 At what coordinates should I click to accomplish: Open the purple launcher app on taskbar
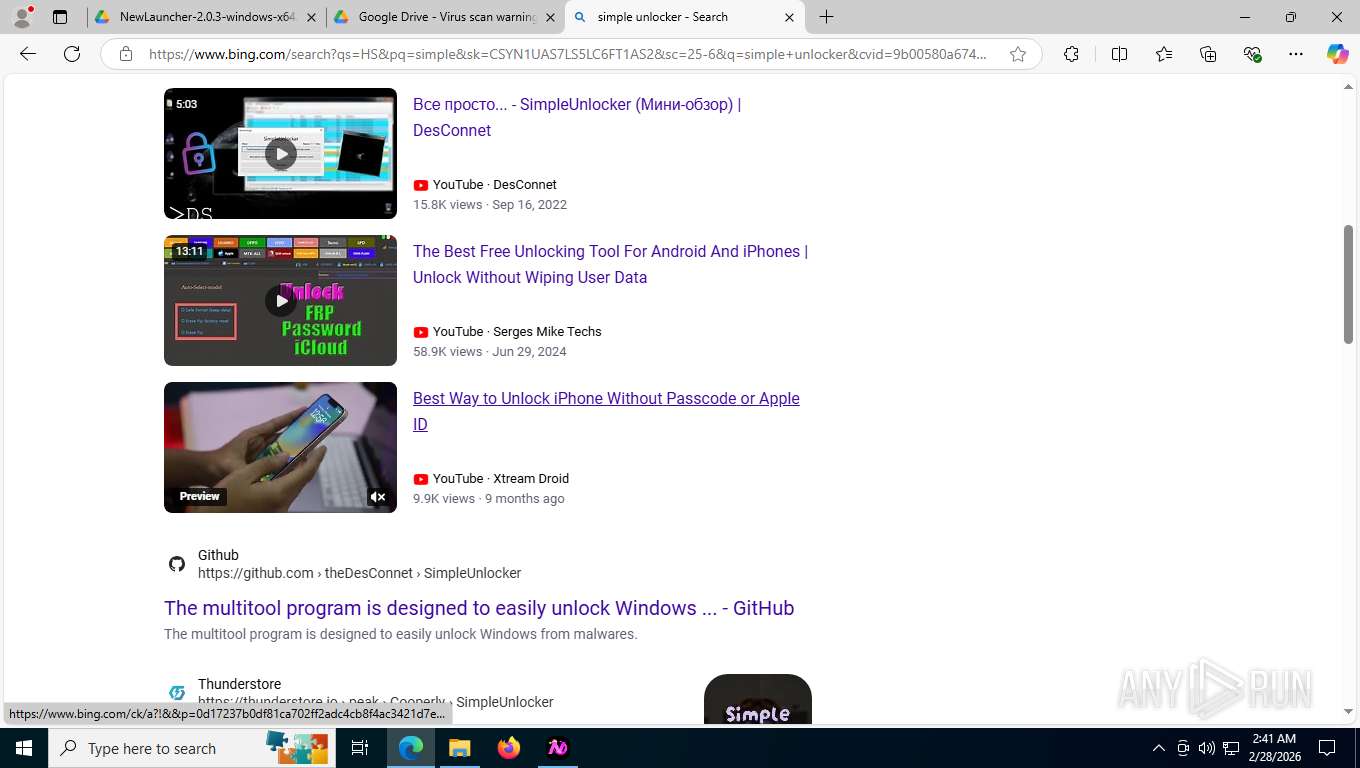558,748
